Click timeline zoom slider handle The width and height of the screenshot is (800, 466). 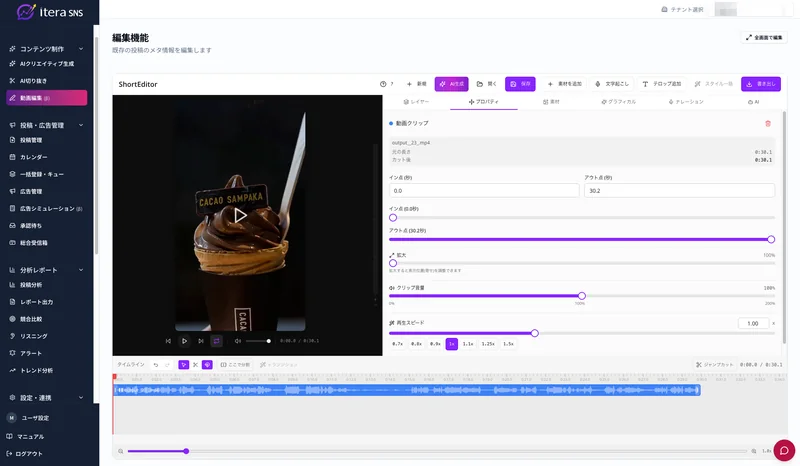pos(186,451)
